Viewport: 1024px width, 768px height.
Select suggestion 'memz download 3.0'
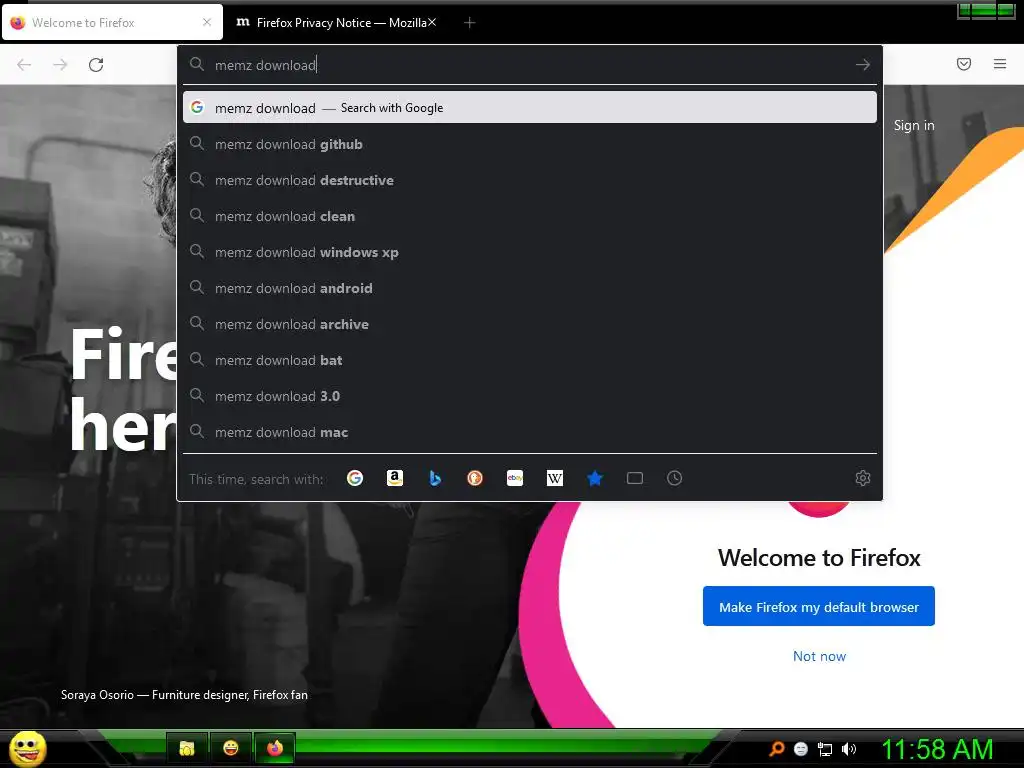(x=530, y=396)
